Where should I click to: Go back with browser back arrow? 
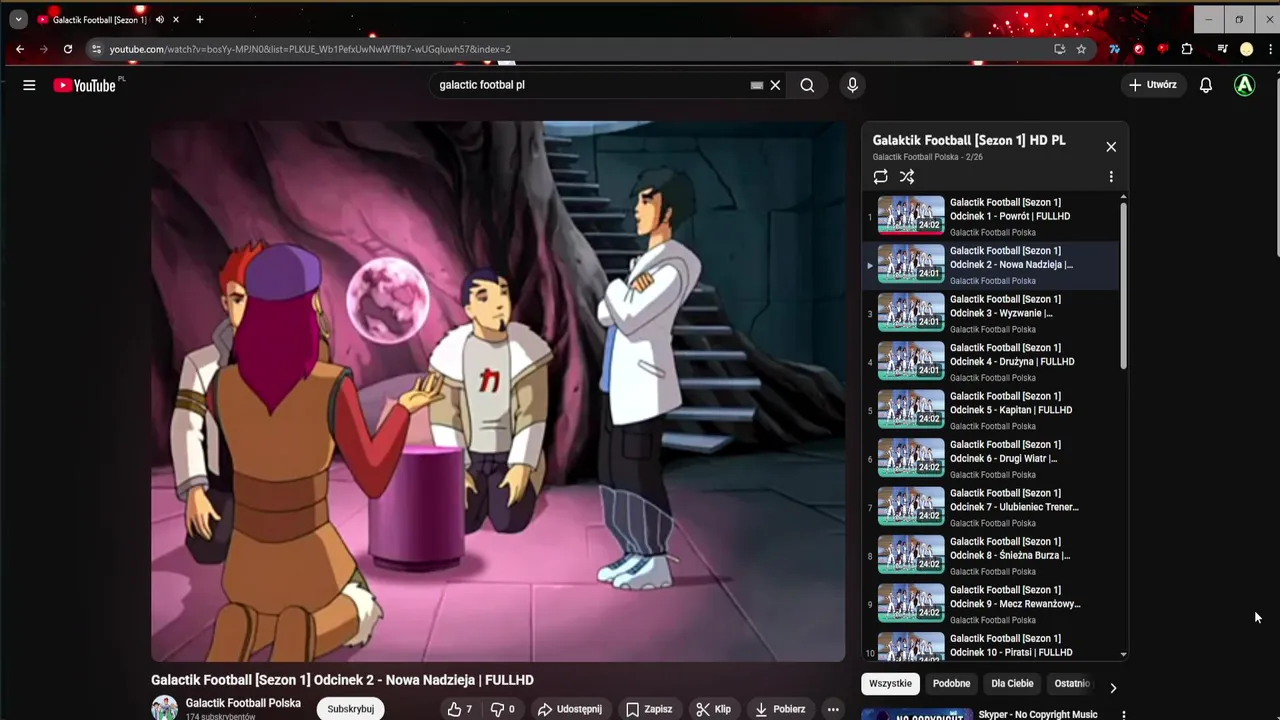pyautogui.click(x=20, y=49)
